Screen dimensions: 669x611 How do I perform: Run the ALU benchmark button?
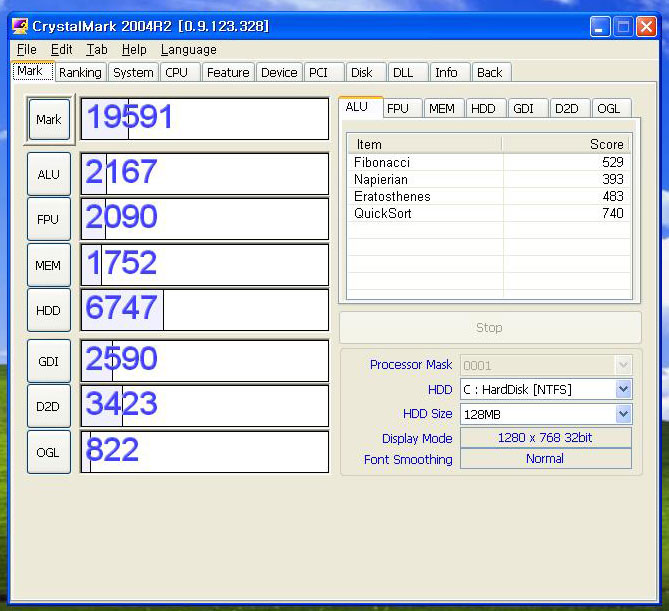coord(49,174)
